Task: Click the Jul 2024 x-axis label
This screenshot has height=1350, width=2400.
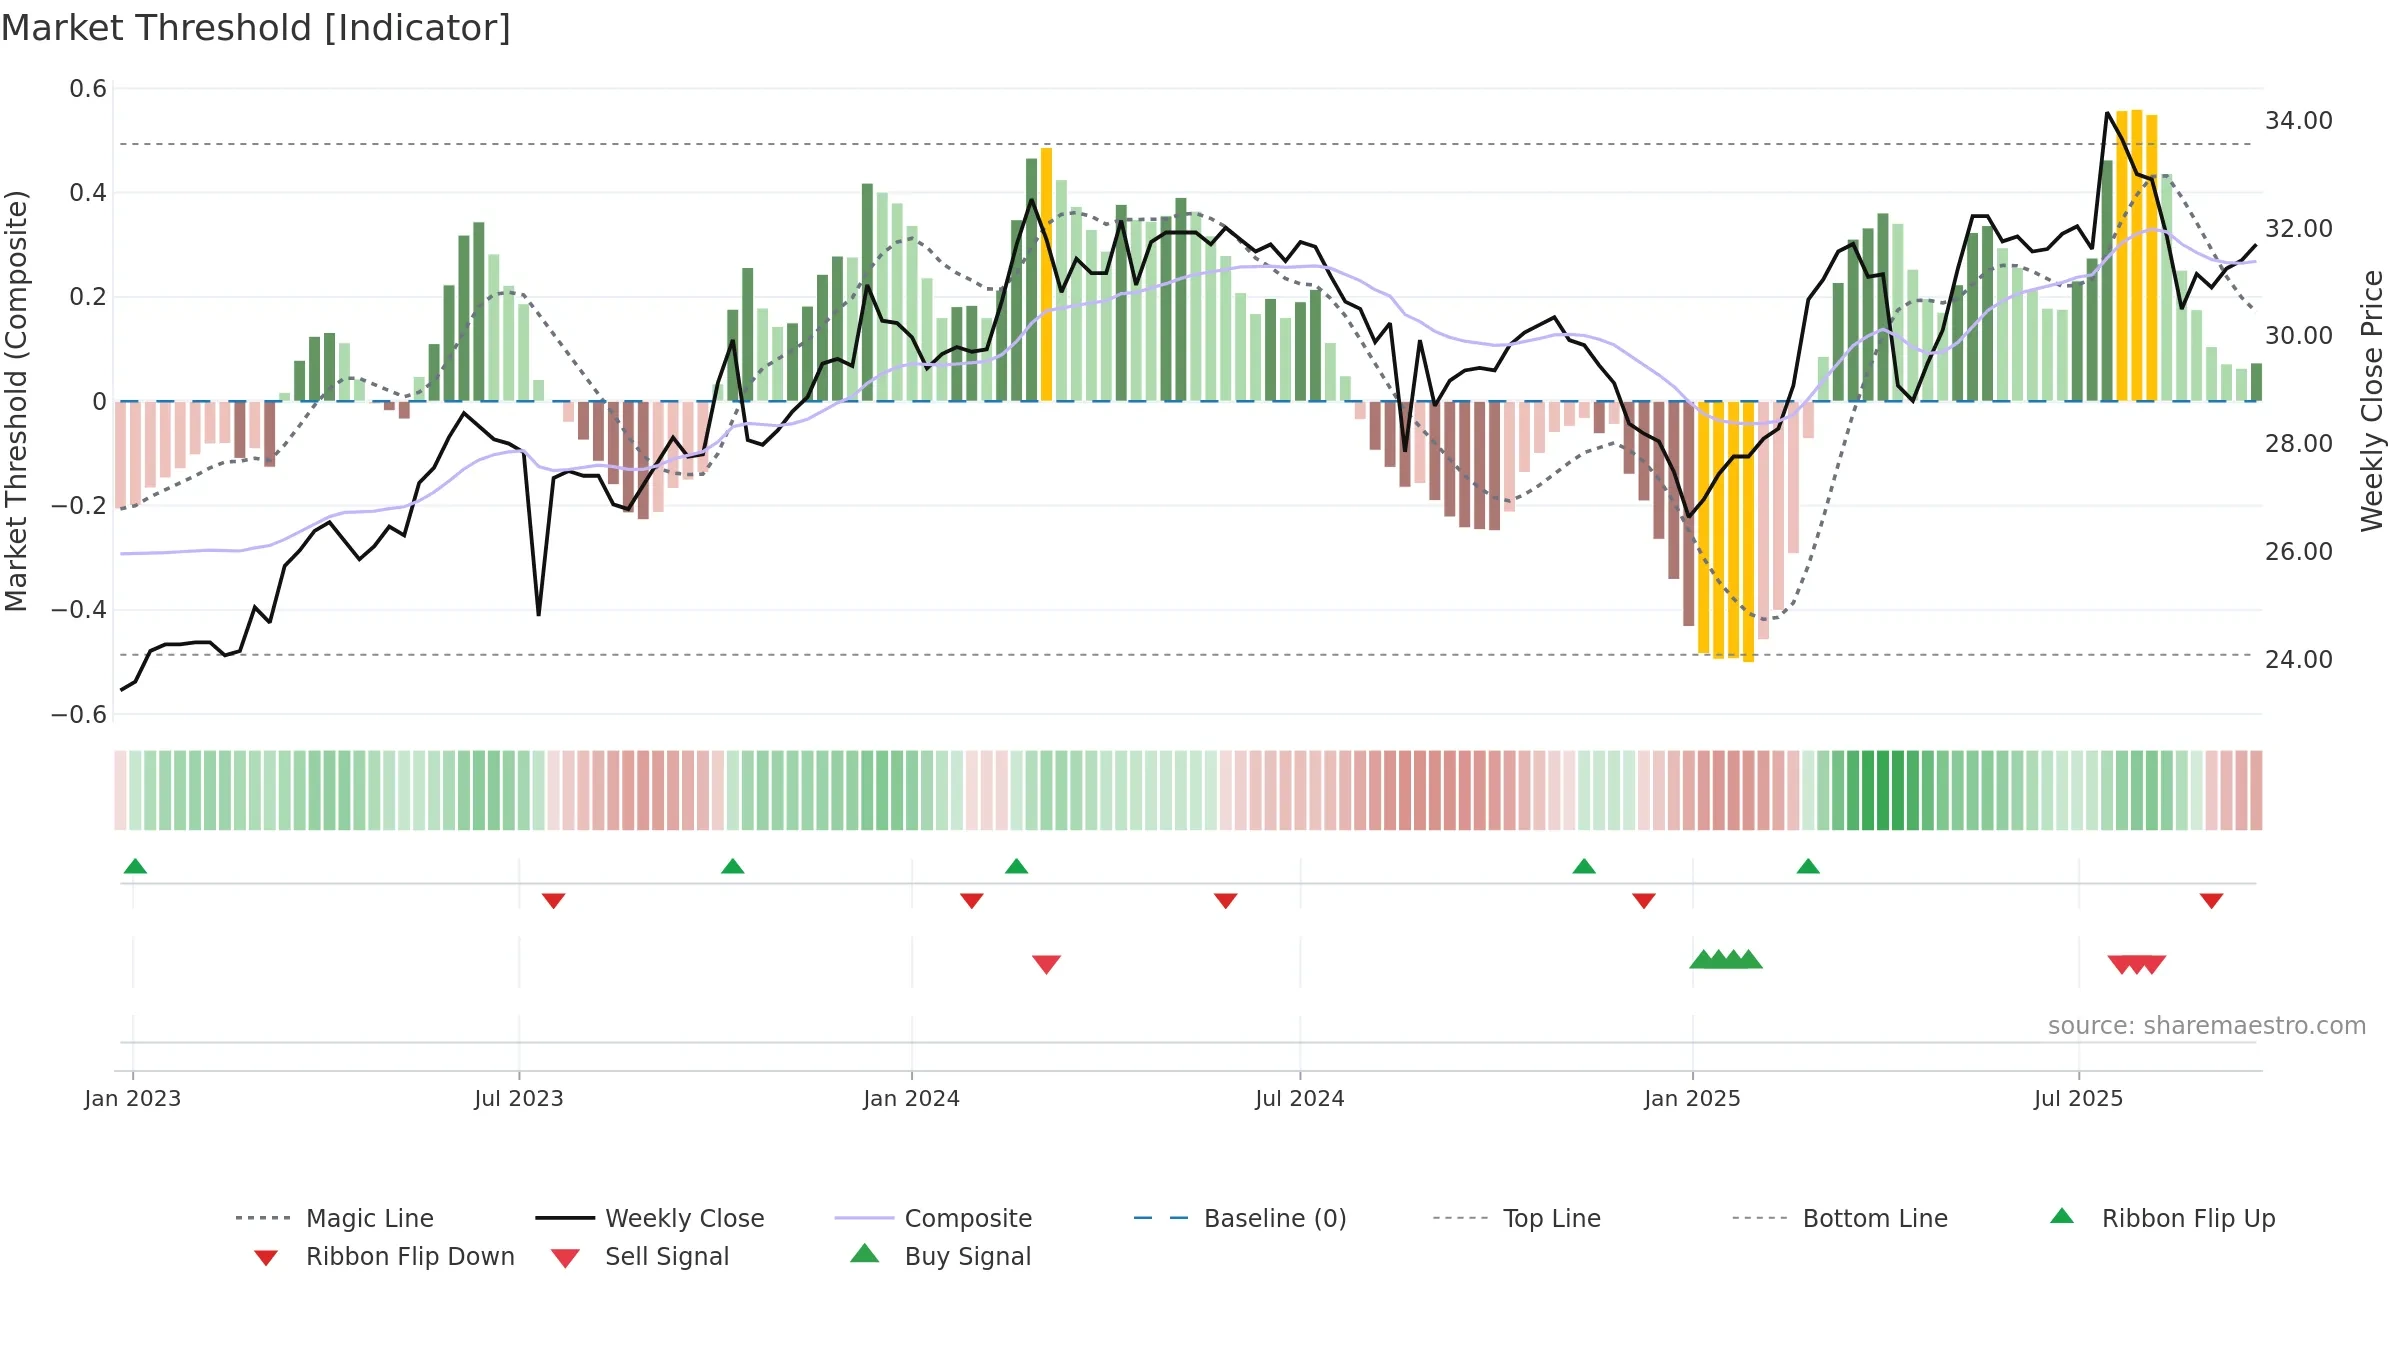Action: point(1300,1099)
